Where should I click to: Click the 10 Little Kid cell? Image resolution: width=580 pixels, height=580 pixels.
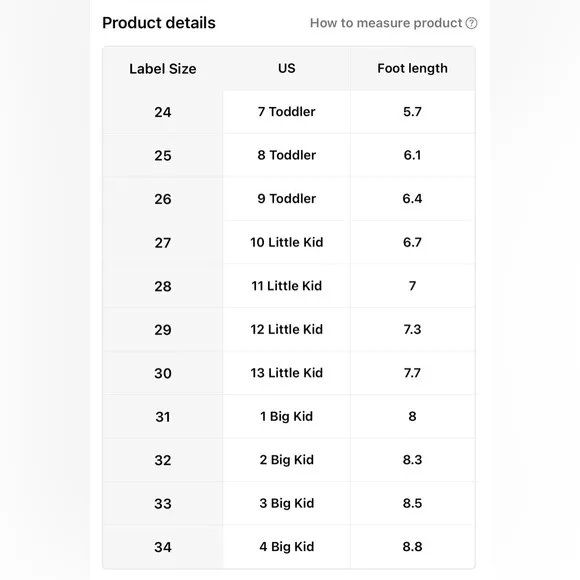coord(287,242)
